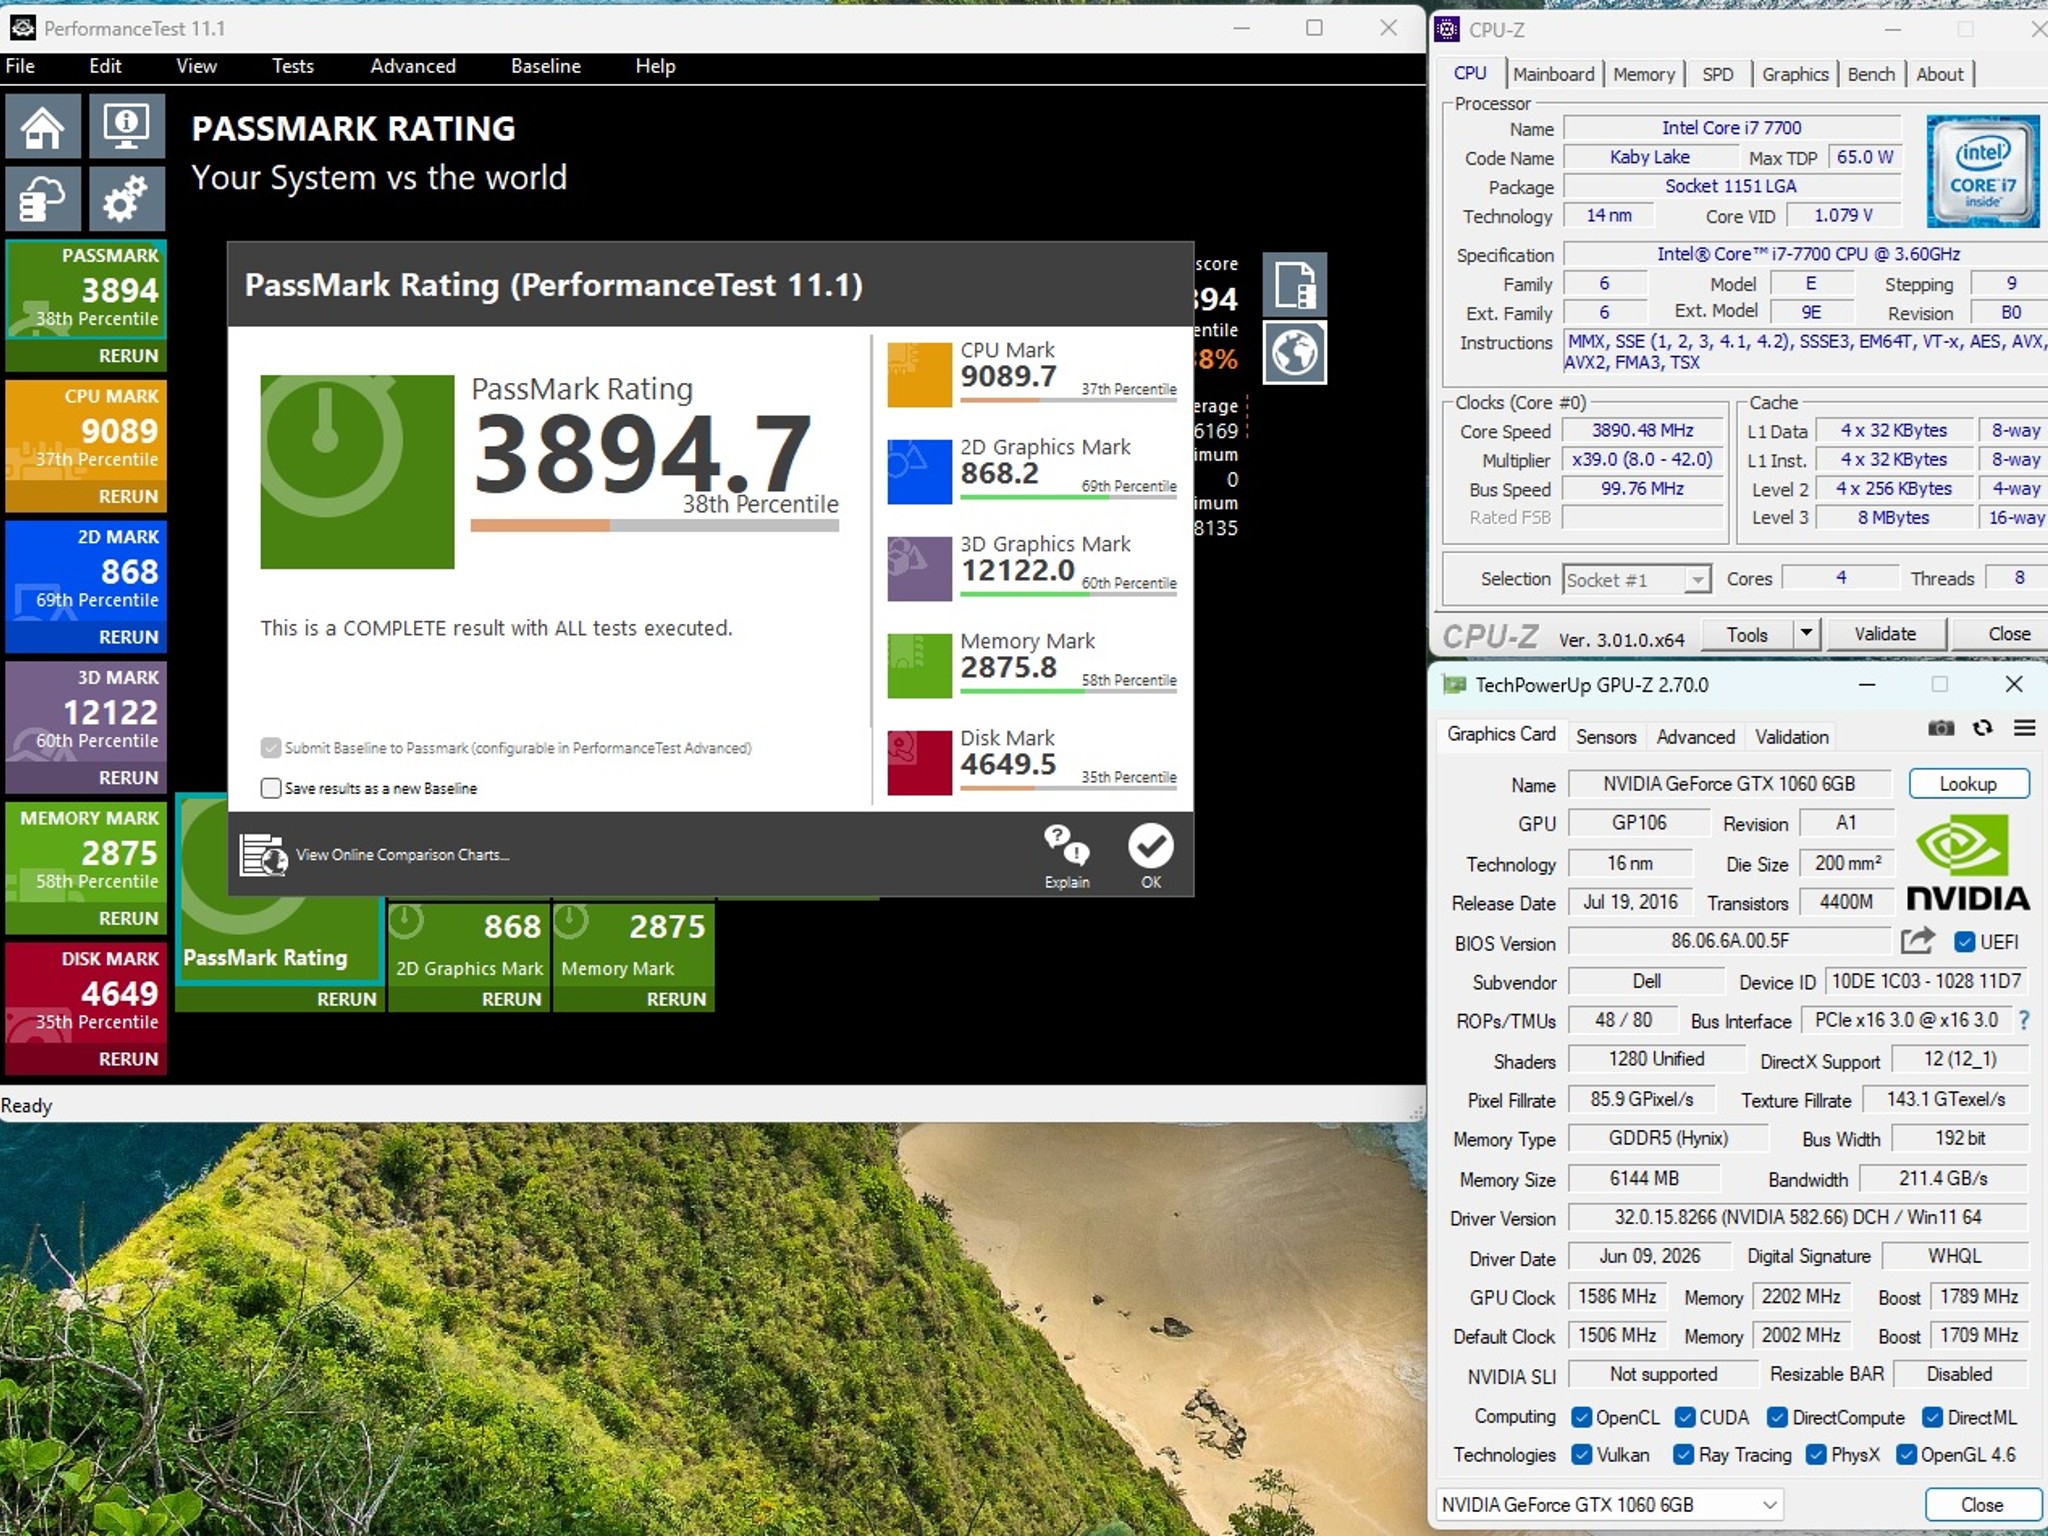This screenshot has height=1536, width=2048.
Task: Click the GPU Name field in GPU-Z
Action: tap(1729, 784)
